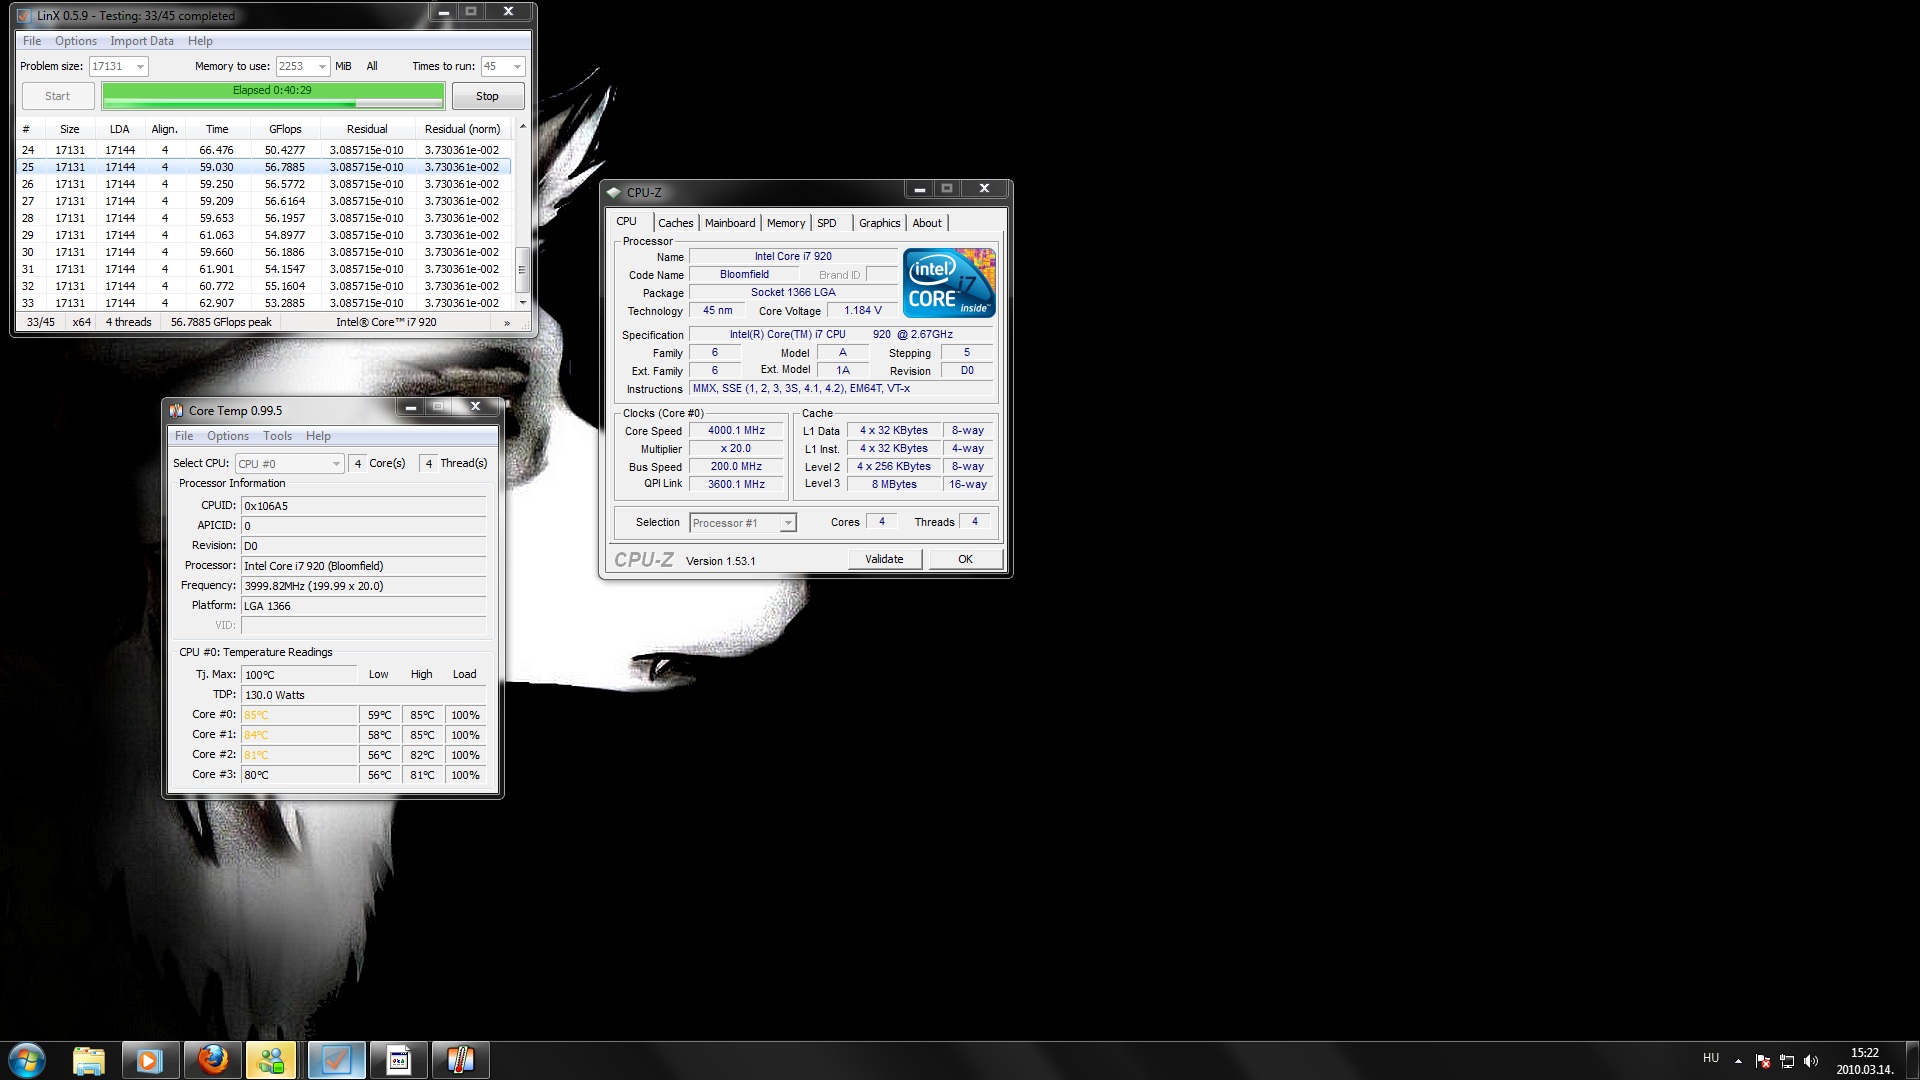Minimize the Core Temp window
This screenshot has width=1920, height=1080.
pos(410,407)
